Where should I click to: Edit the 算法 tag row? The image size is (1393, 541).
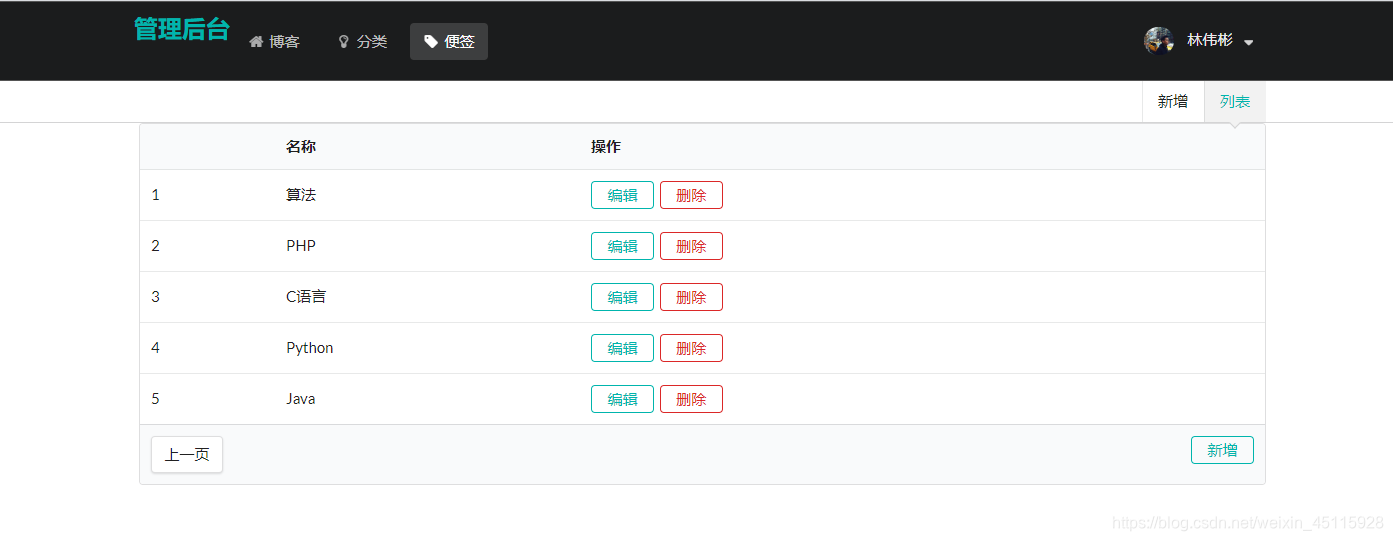click(622, 195)
